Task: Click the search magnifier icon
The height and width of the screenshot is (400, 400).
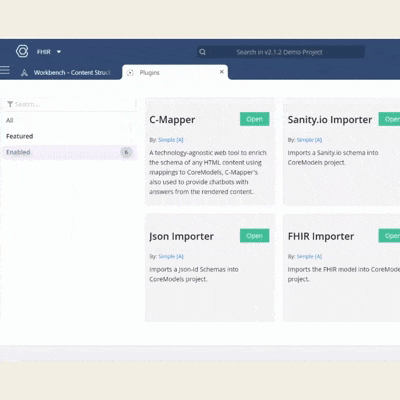Action: tap(202, 52)
